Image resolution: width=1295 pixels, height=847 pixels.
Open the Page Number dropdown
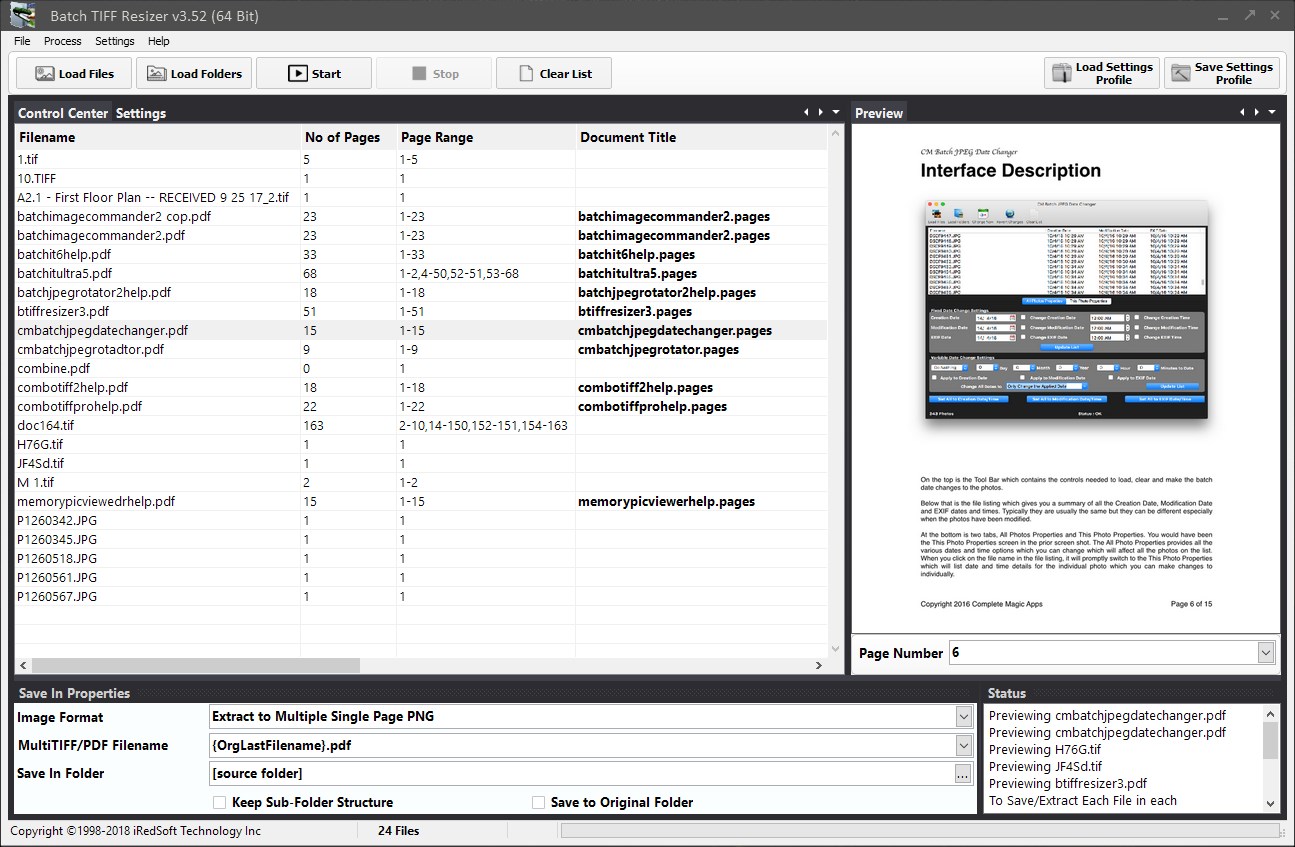pos(1266,653)
